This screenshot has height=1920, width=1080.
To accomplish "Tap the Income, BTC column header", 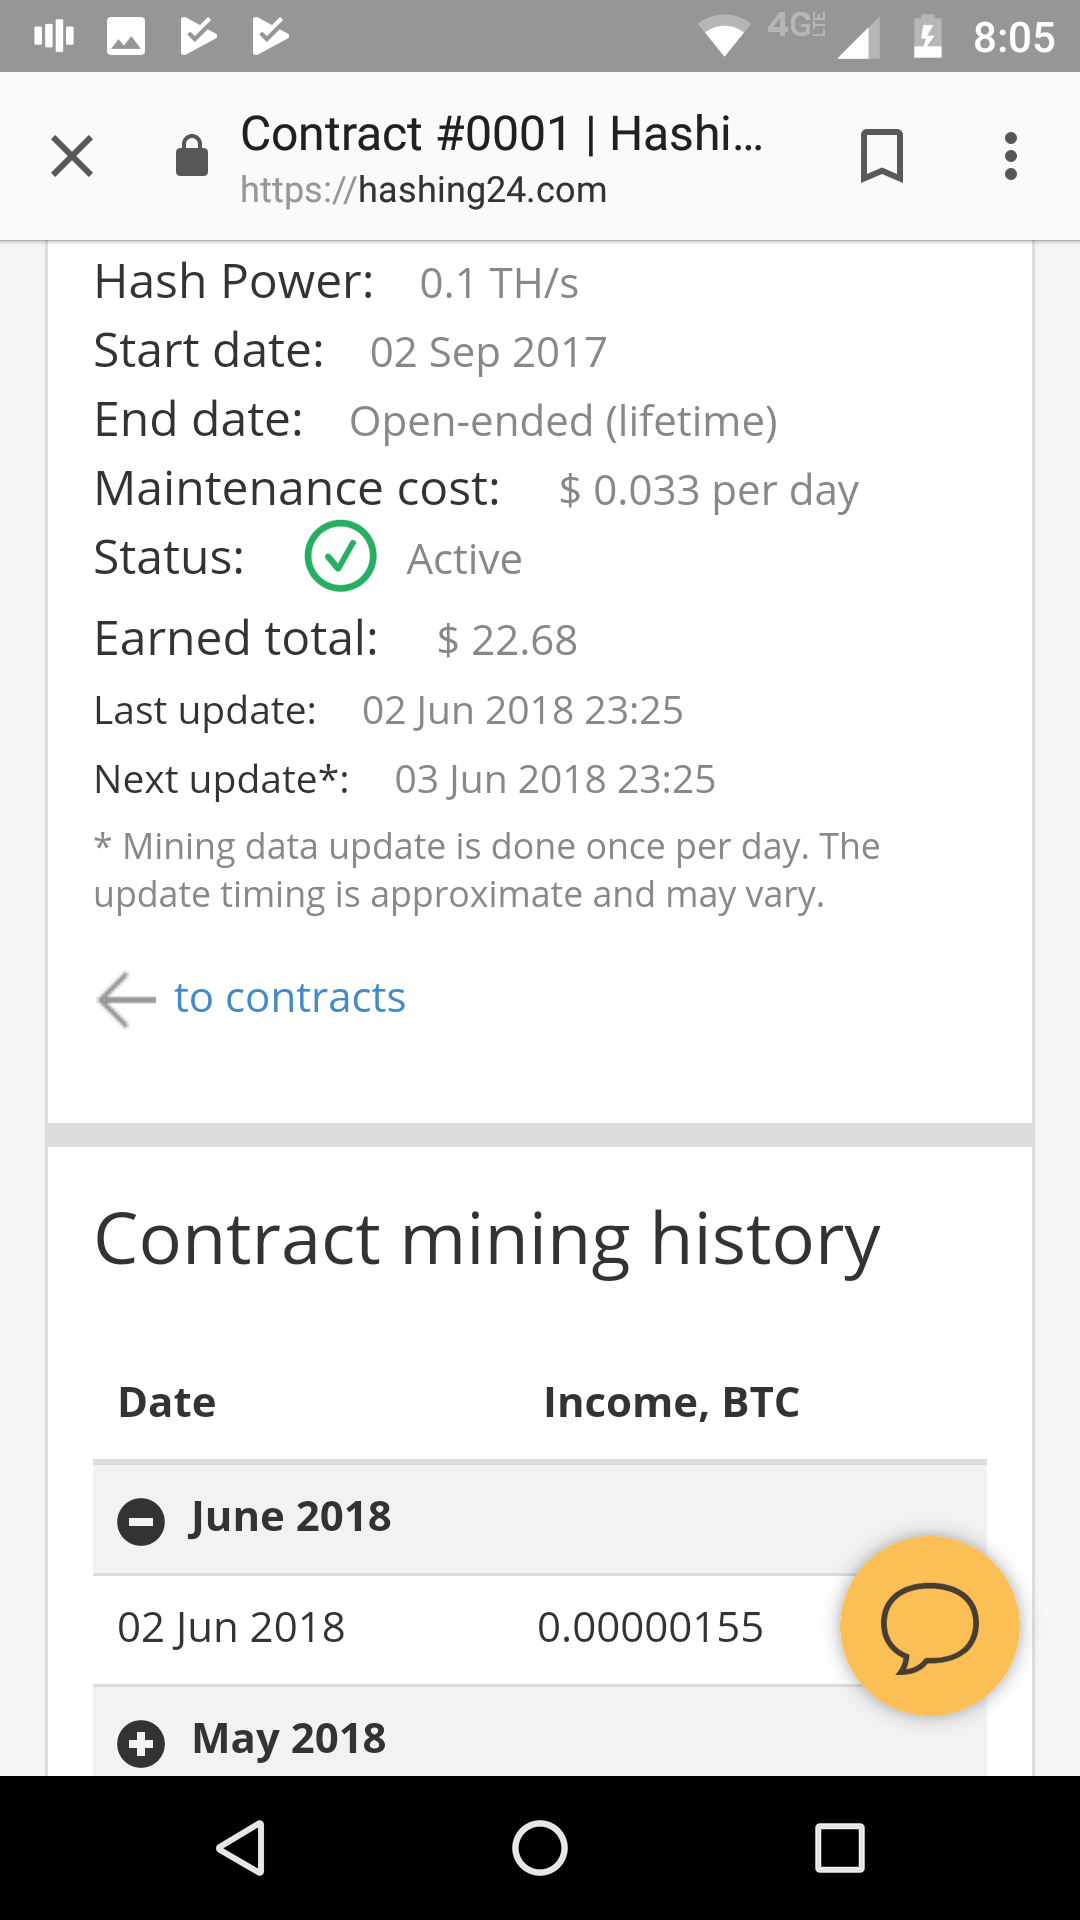I will click(x=671, y=1403).
